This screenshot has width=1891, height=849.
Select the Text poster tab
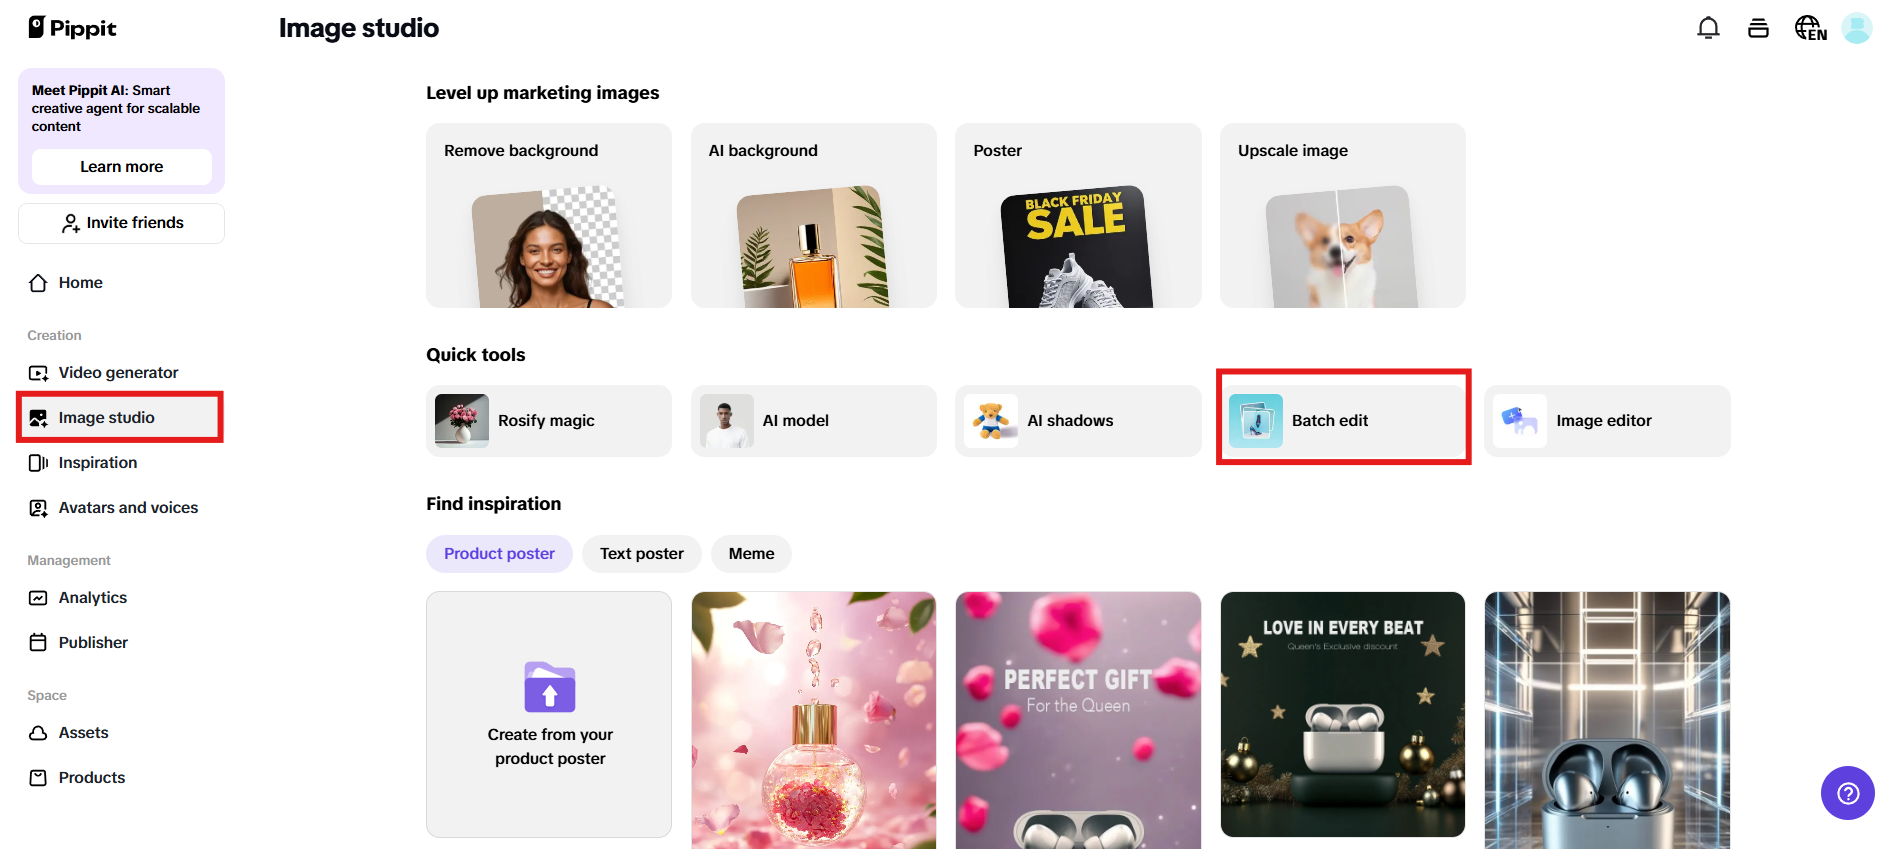(642, 554)
